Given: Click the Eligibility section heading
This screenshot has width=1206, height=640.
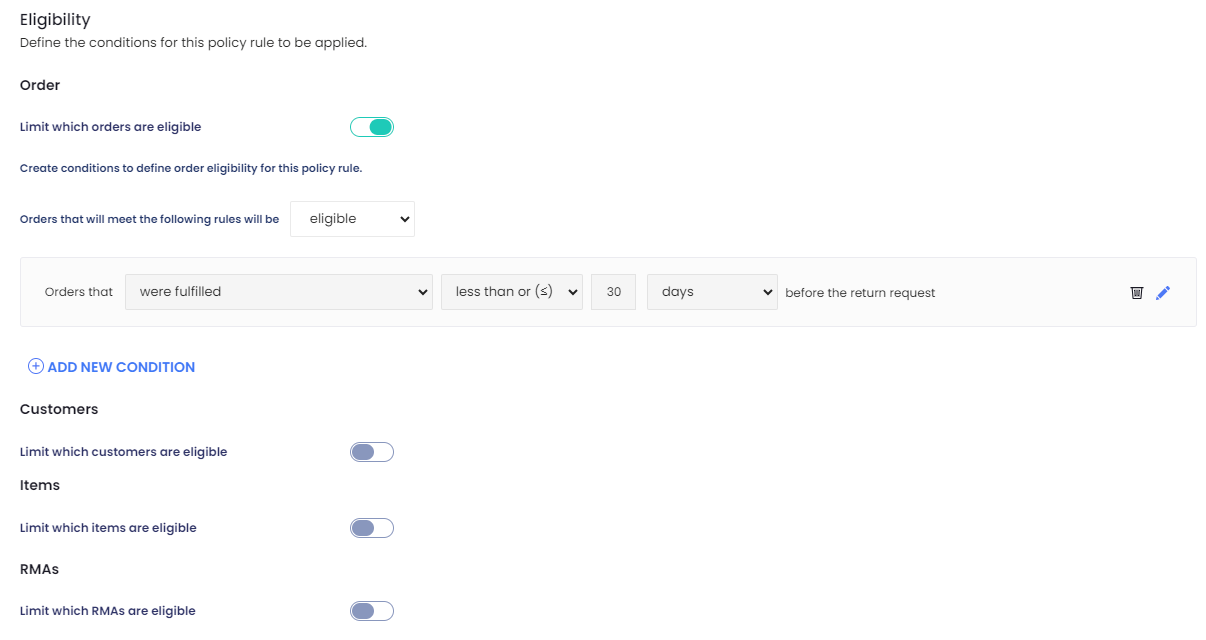Looking at the screenshot, I should tap(55, 19).
